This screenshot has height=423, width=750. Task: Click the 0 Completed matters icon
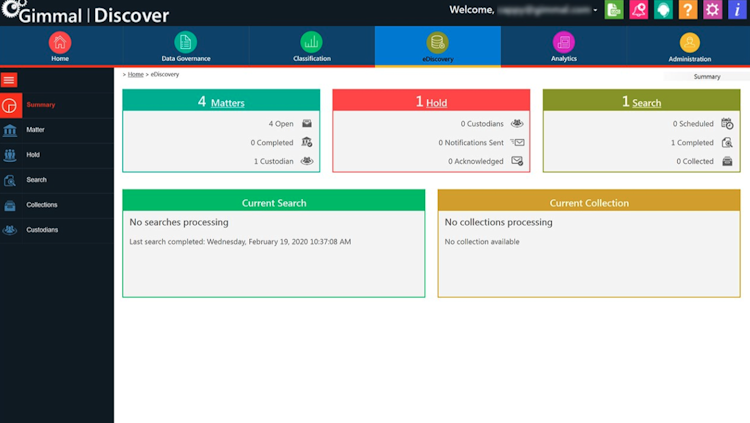307,142
